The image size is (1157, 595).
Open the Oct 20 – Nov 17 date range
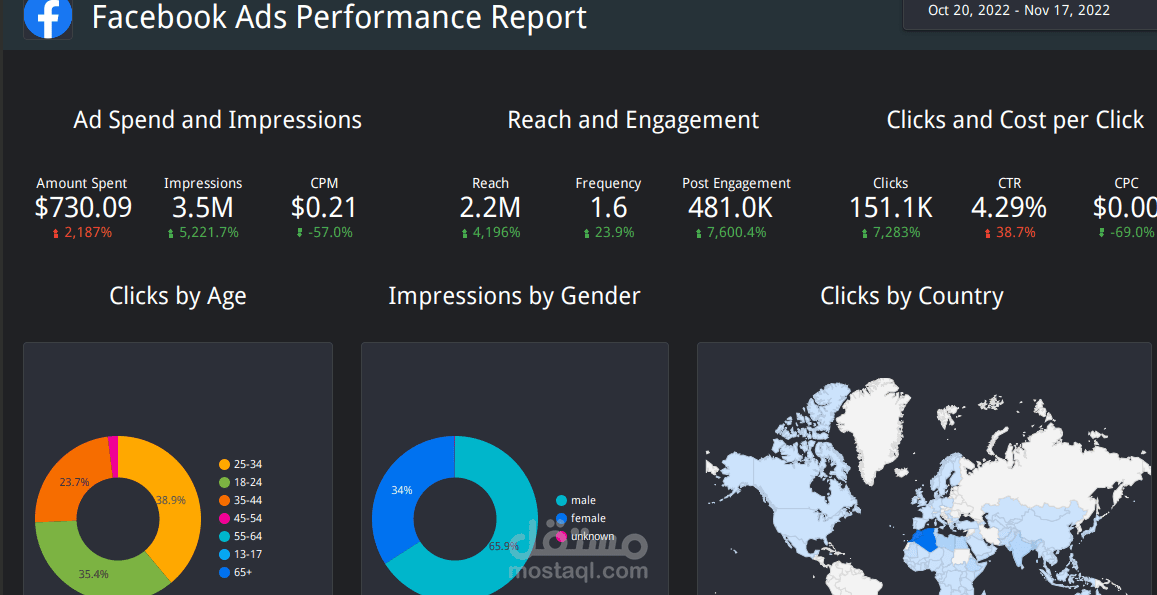(x=1029, y=13)
